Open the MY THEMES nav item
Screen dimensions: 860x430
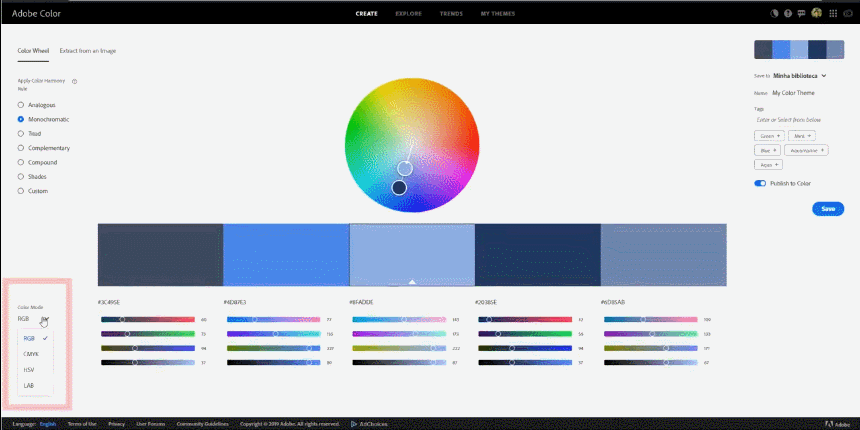click(x=498, y=14)
